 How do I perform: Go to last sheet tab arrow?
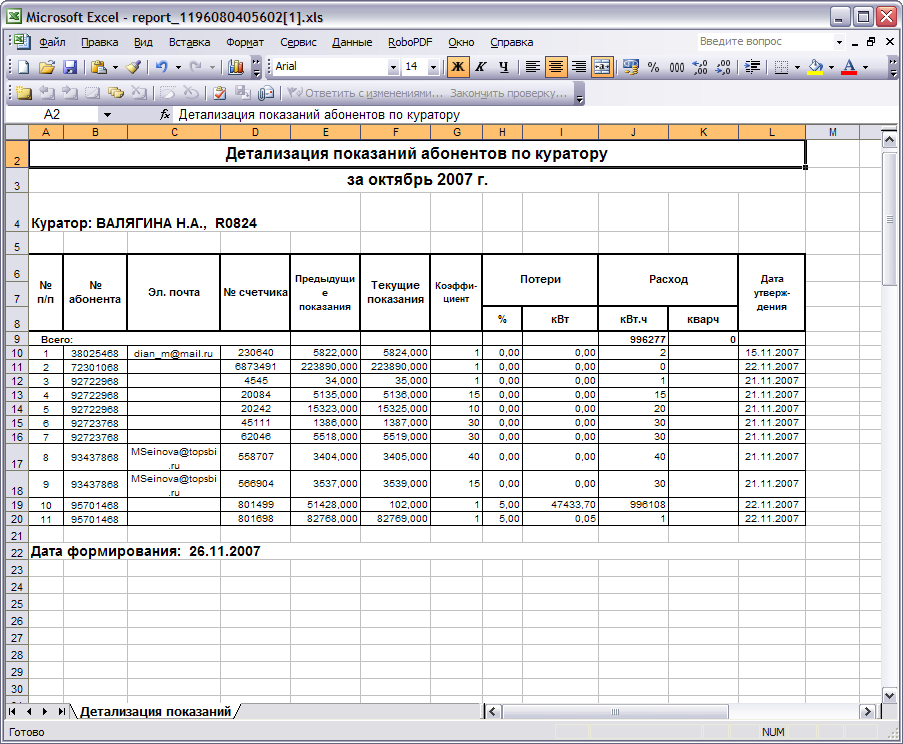pos(61,712)
